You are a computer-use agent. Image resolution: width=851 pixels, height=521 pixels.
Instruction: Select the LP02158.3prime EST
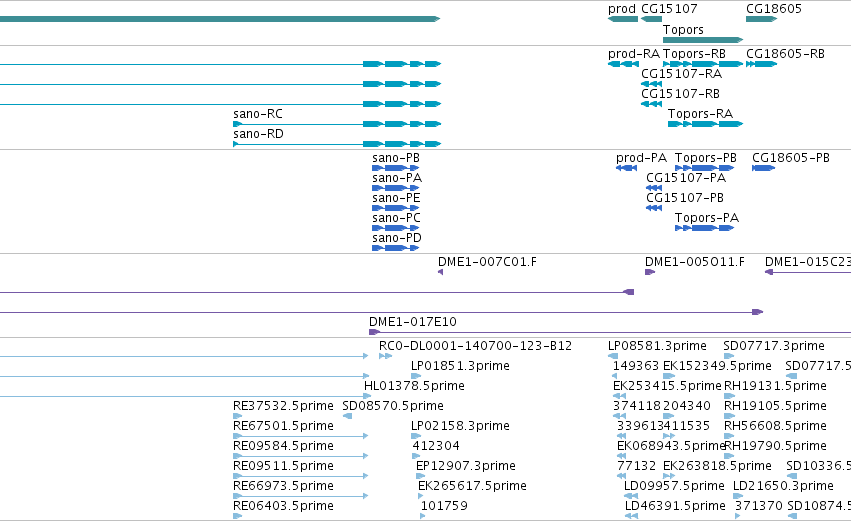416,436
